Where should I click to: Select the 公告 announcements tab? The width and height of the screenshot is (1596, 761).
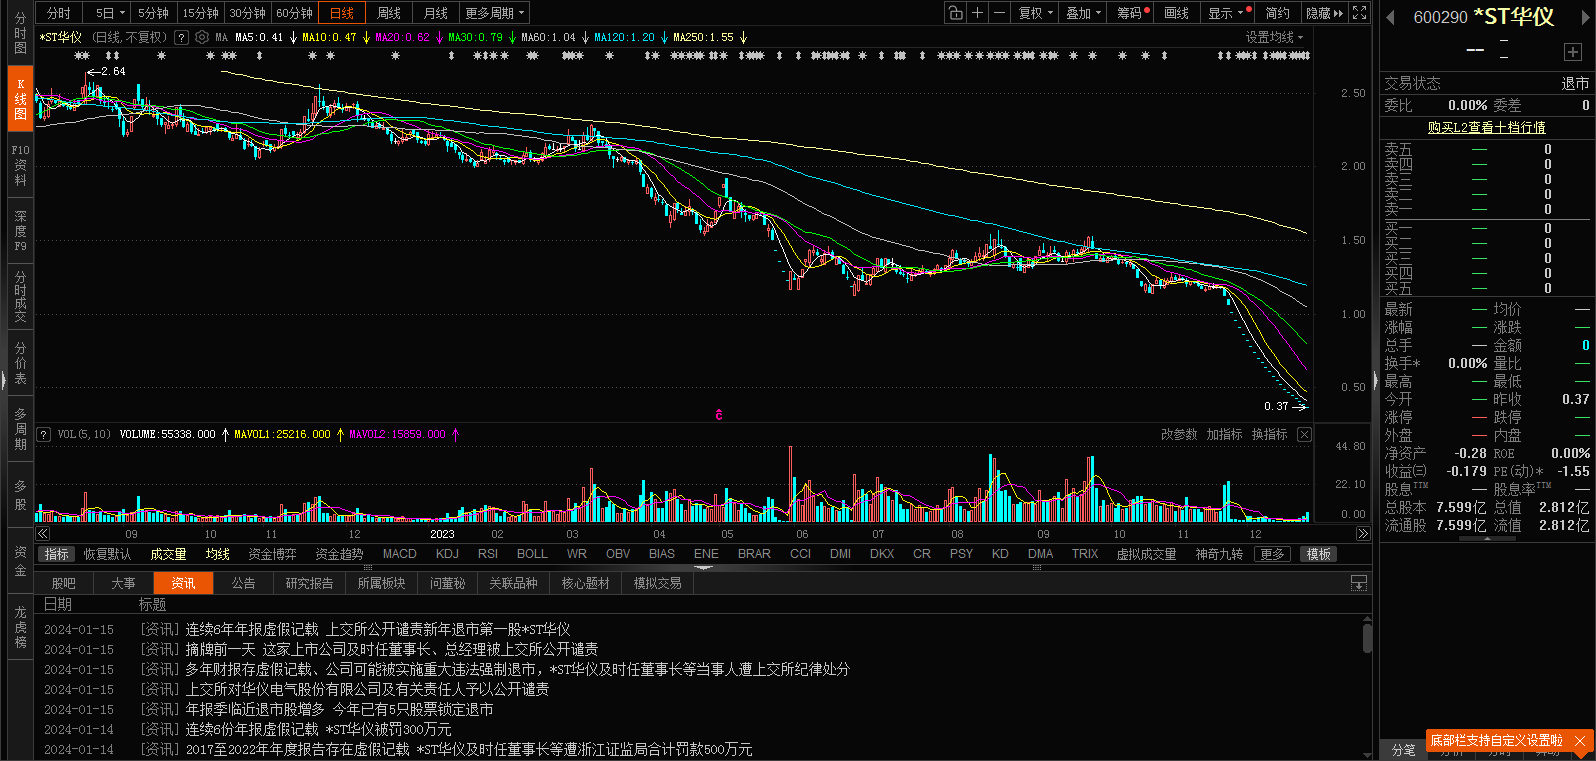pos(243,583)
